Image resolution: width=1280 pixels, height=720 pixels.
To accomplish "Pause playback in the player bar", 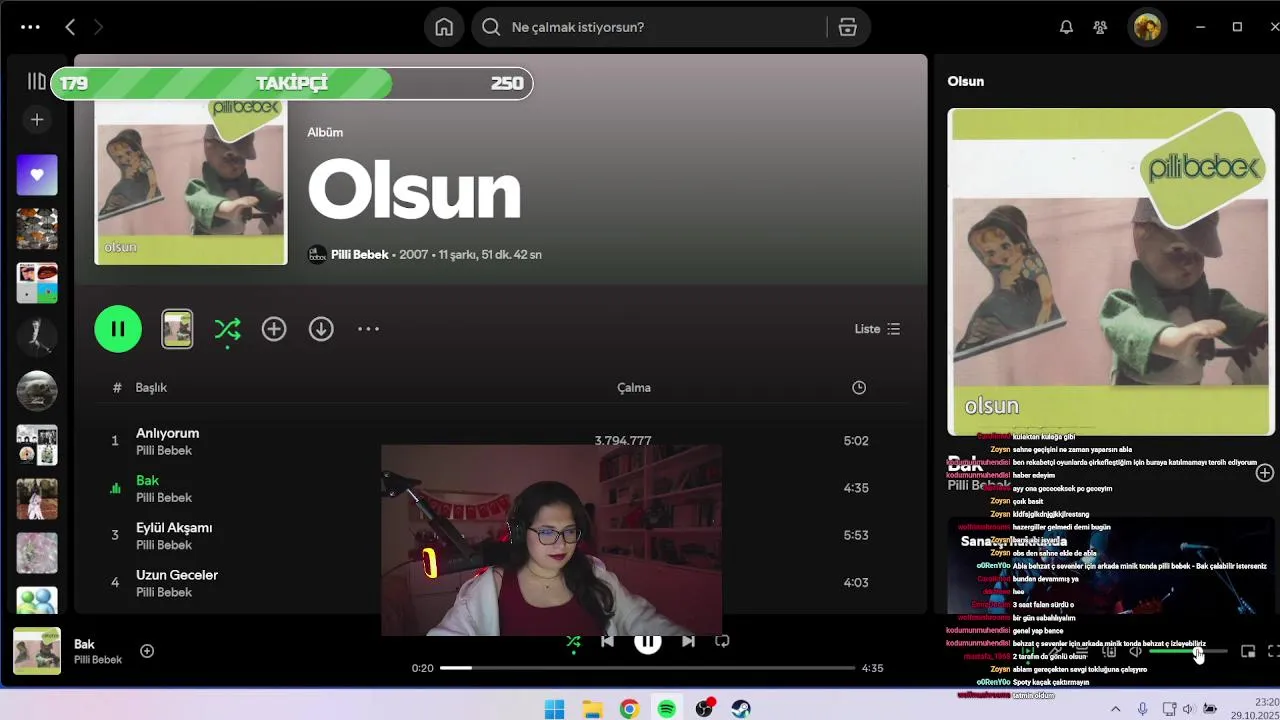I will [647, 642].
